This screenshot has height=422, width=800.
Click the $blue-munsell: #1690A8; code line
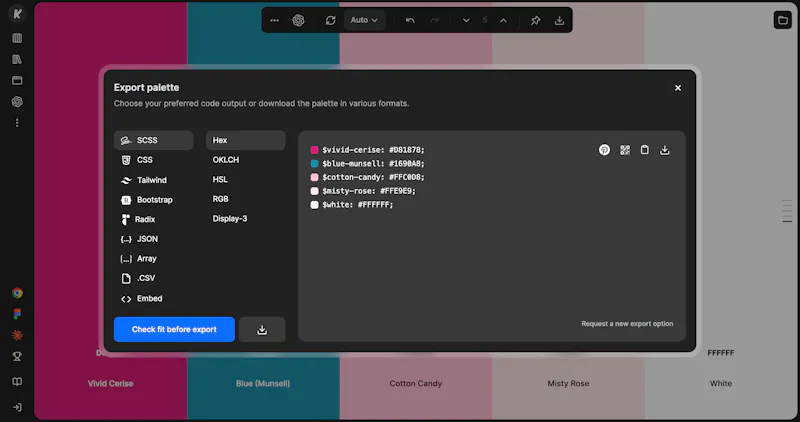[373, 163]
